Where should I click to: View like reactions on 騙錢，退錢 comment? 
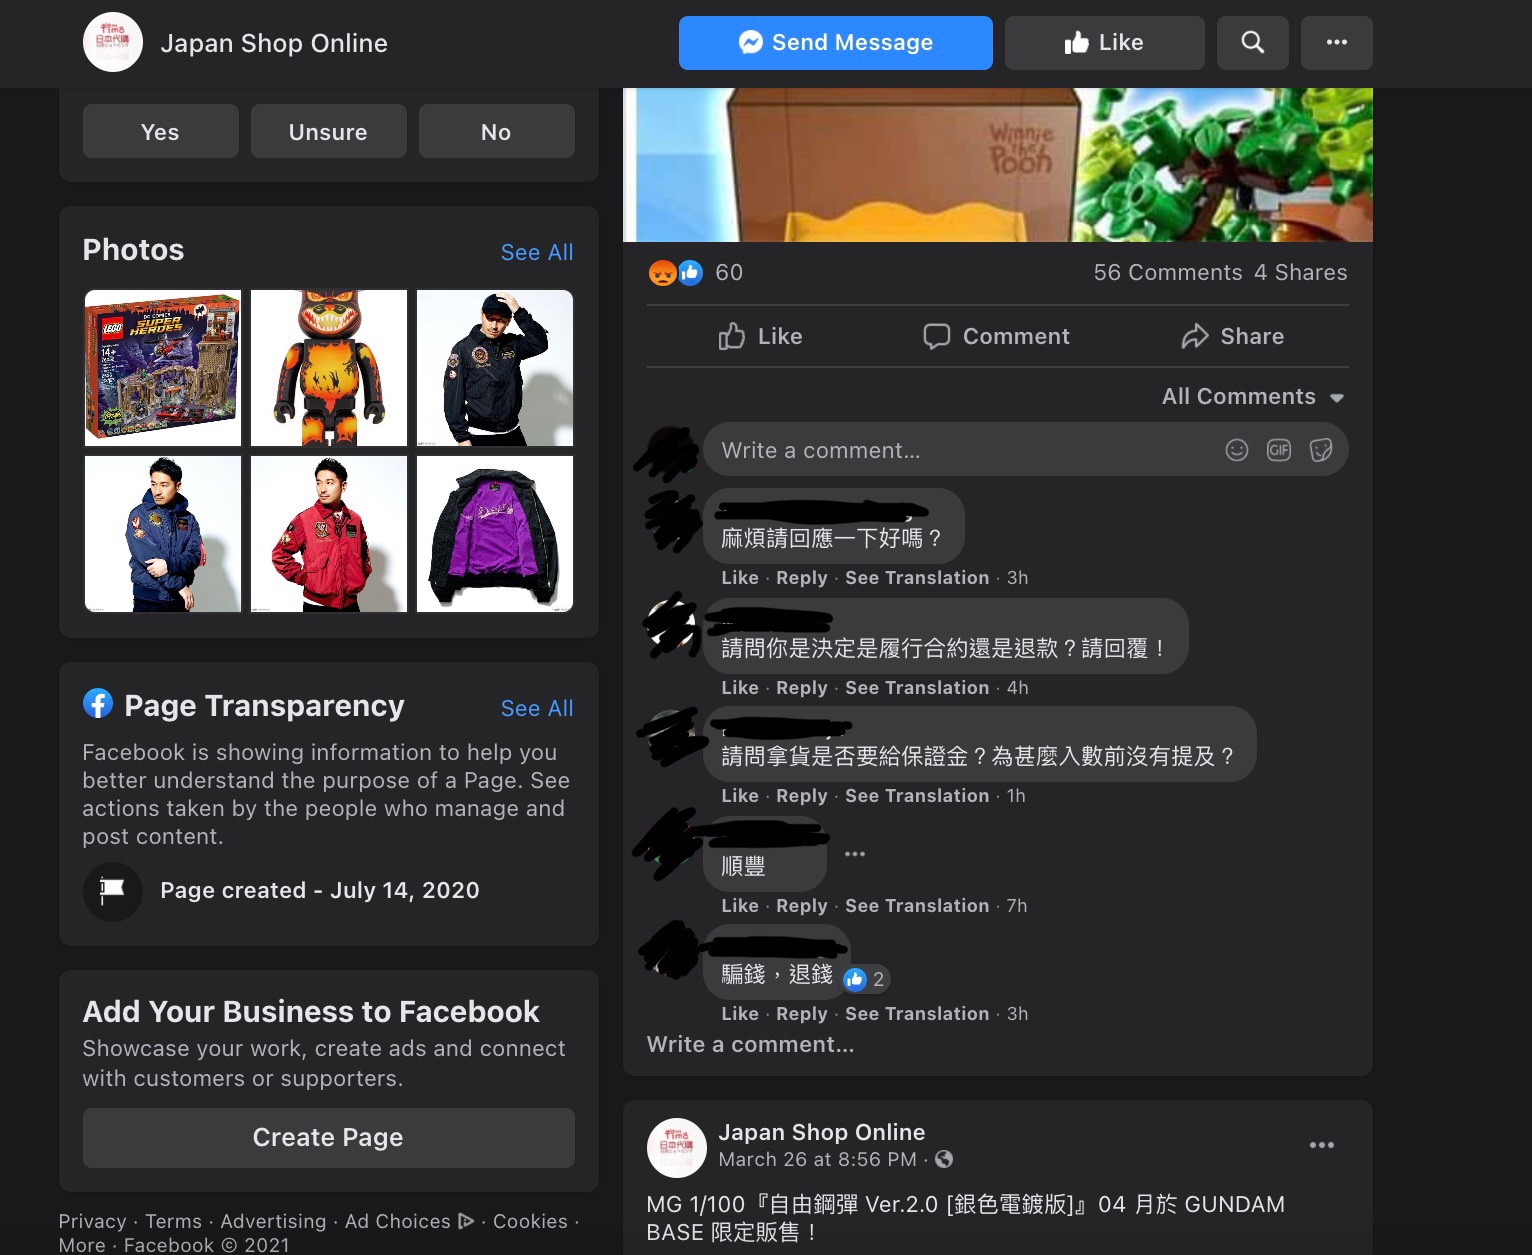865,979
